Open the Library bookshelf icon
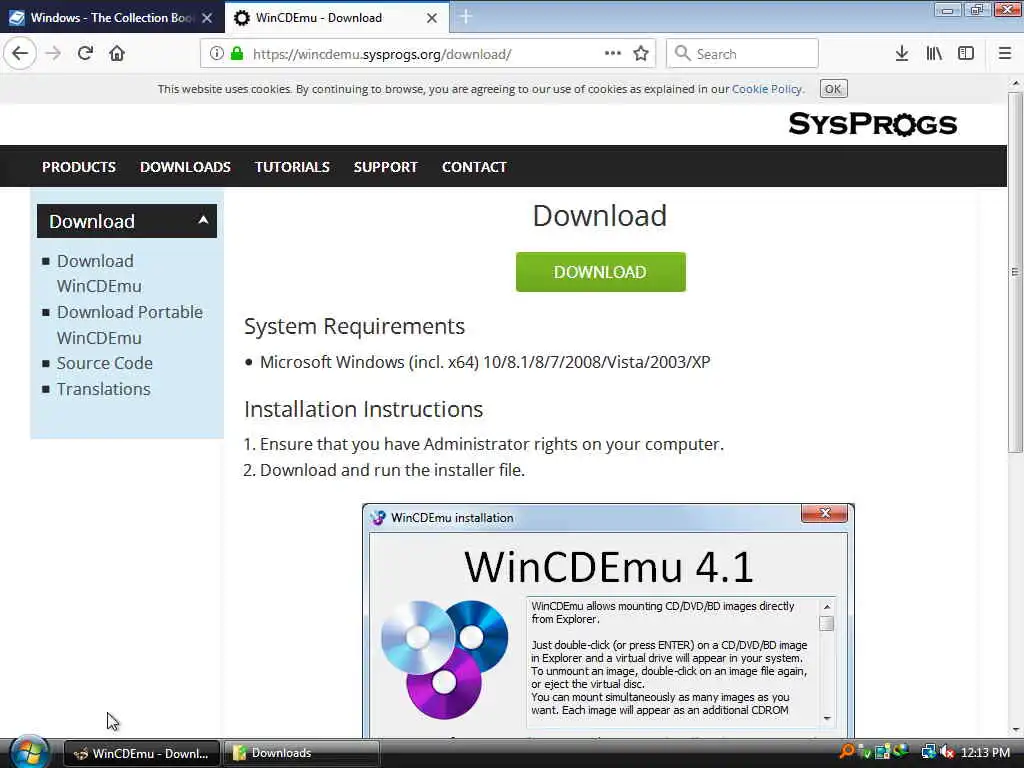 coord(934,54)
